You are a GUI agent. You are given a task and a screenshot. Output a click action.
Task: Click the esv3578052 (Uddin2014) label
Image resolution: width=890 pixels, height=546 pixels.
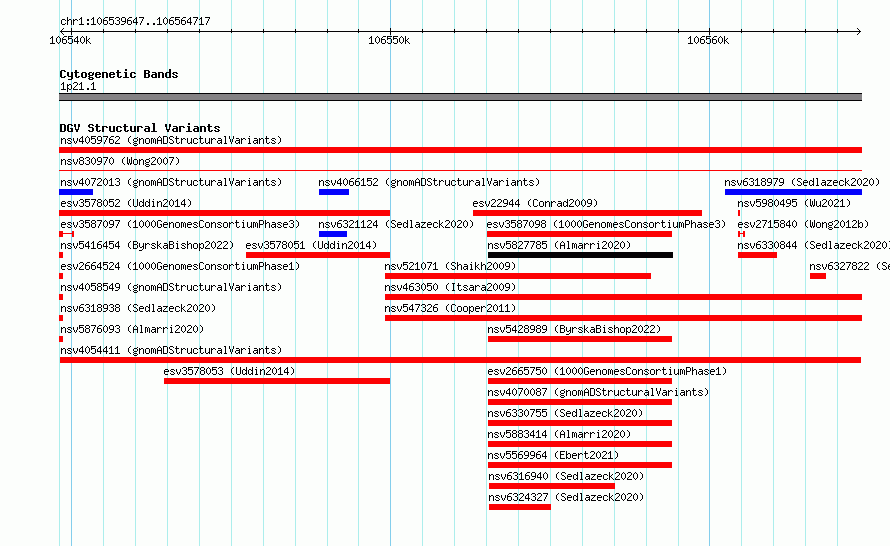(126, 203)
